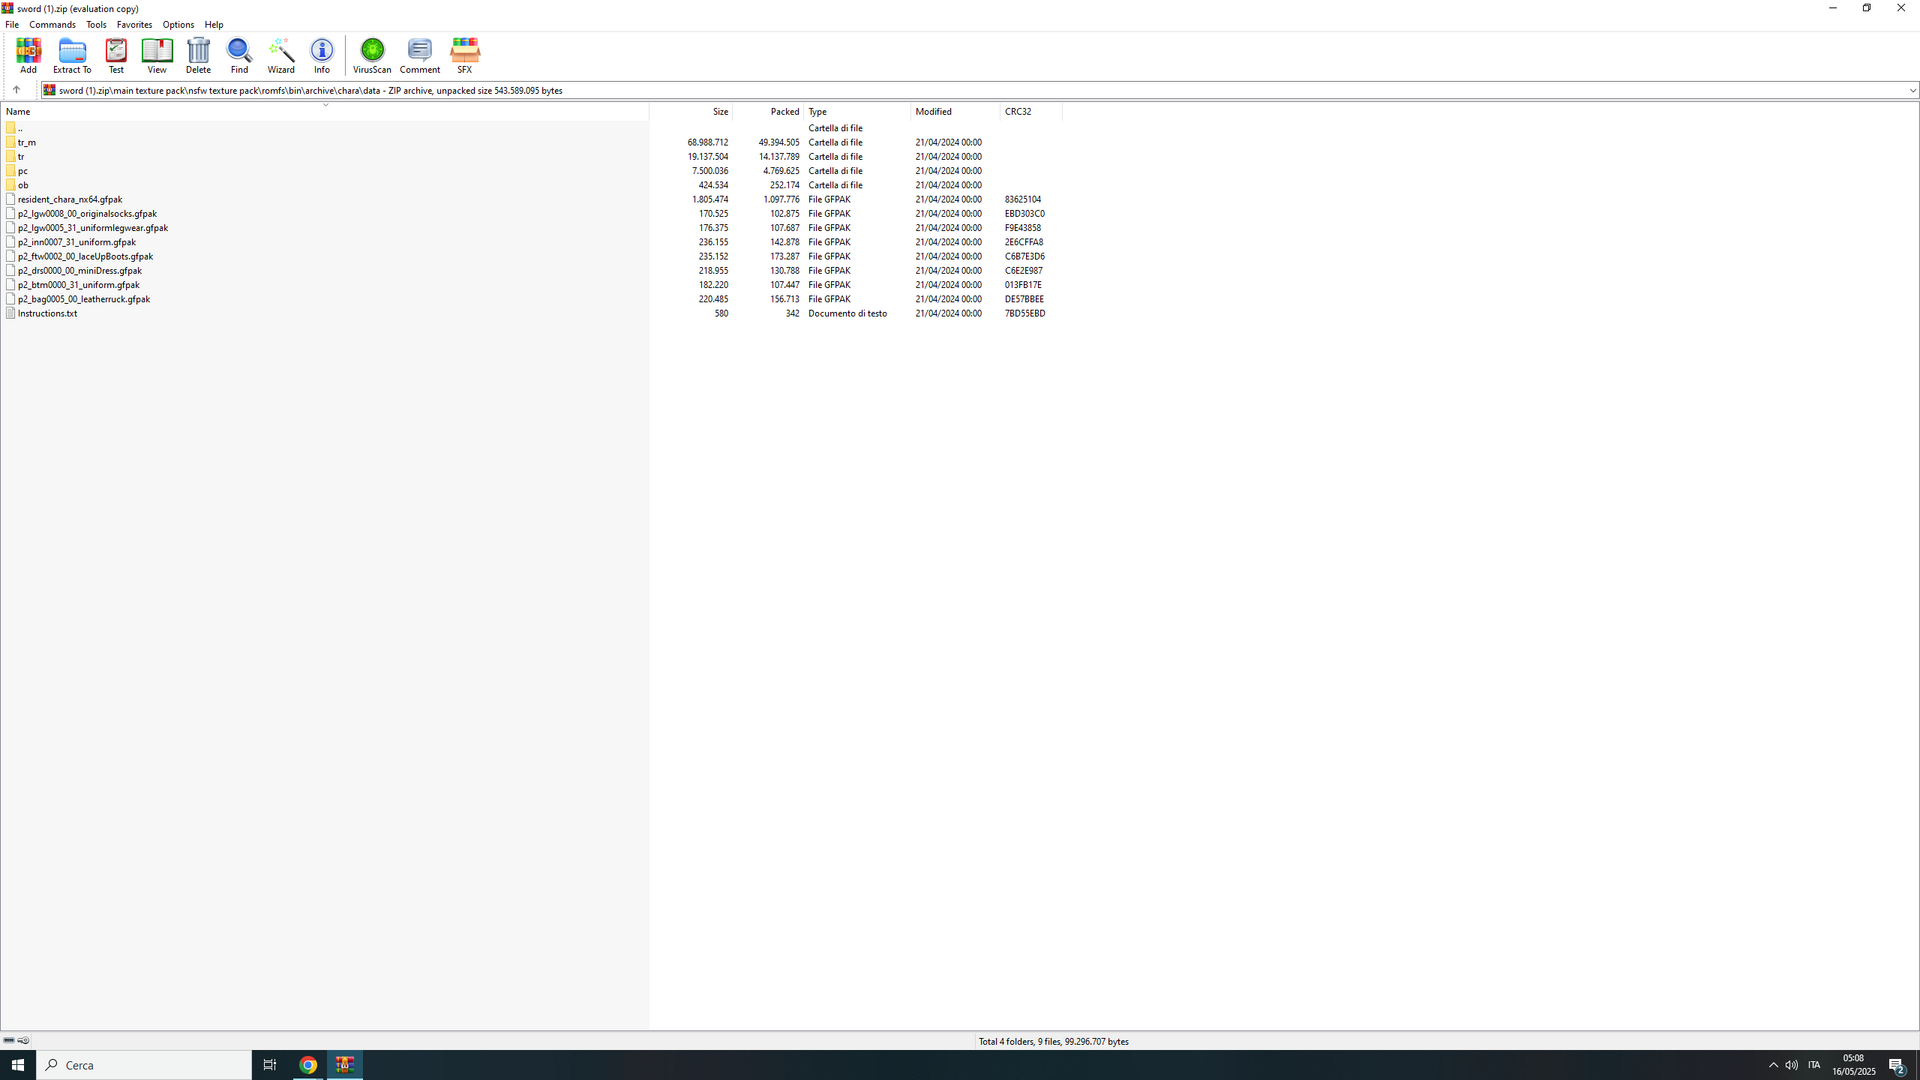Viewport: 1920px width, 1080px height.
Task: Open the Commands menu
Action: [x=52, y=25]
